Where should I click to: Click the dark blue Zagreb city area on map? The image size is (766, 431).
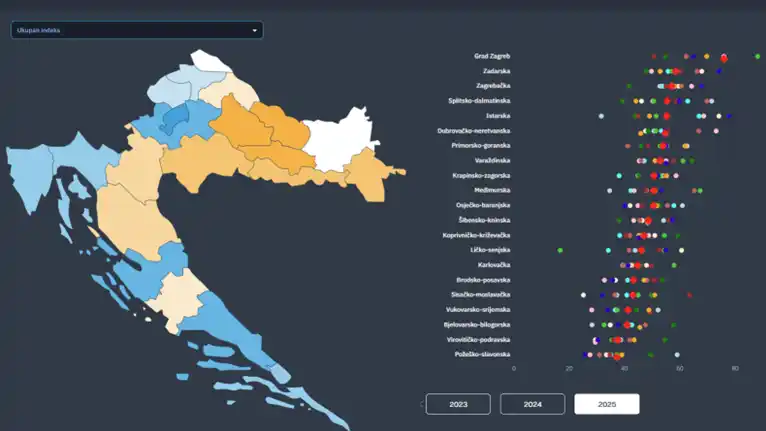pos(174,118)
